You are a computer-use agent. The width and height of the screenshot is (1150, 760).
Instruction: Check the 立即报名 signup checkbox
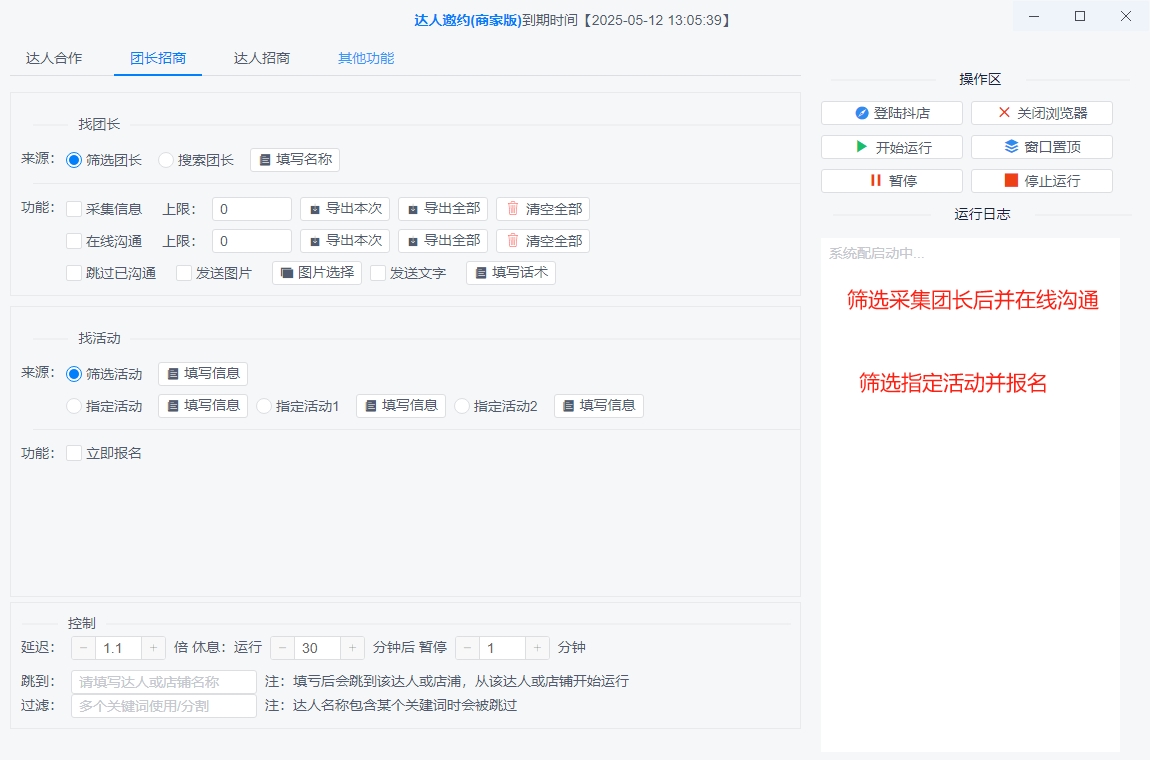[73, 452]
